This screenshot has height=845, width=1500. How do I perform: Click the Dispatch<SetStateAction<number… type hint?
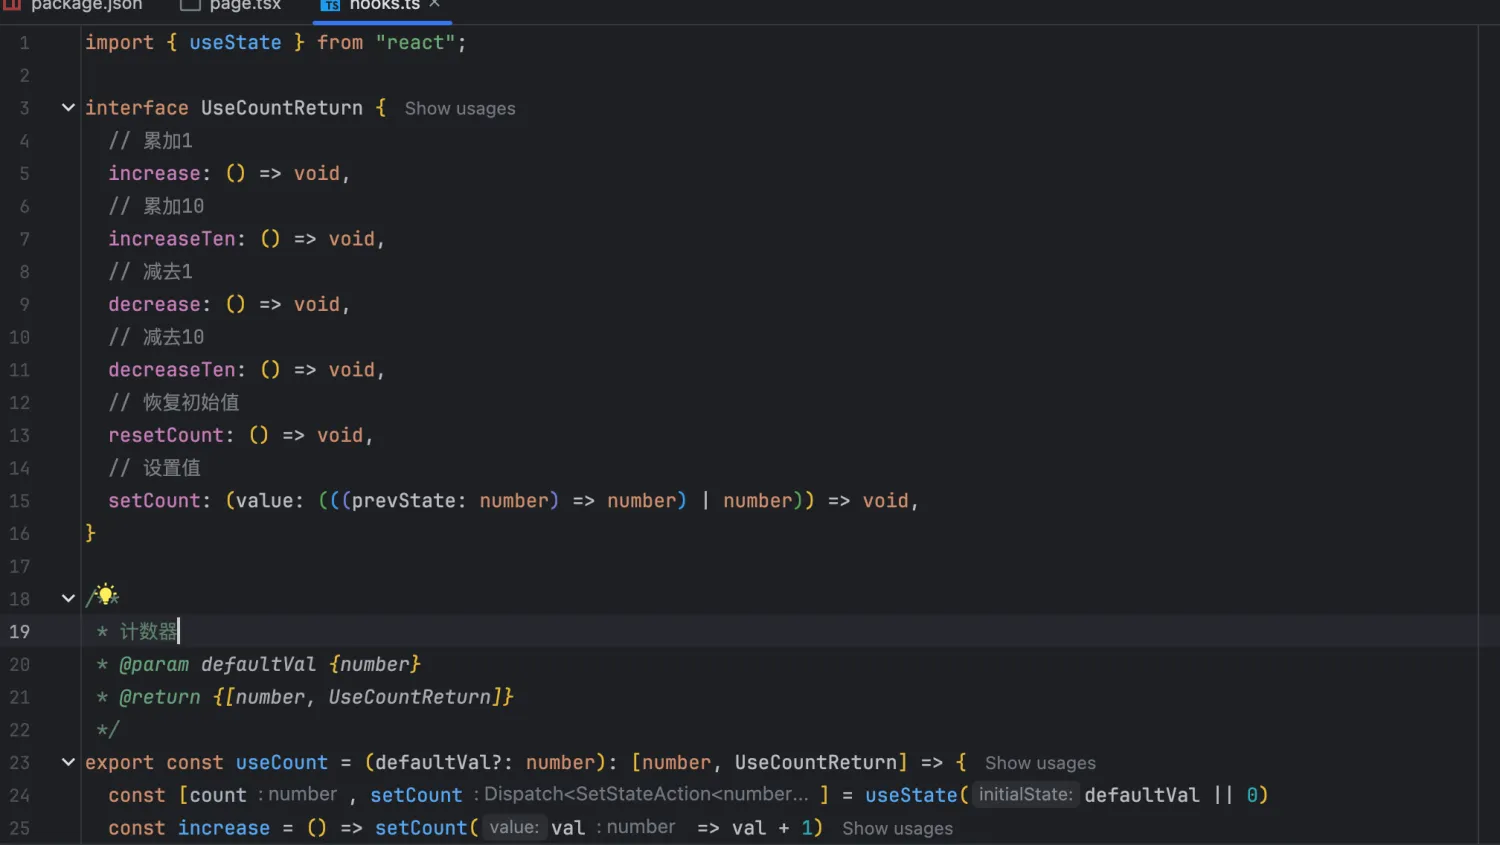pos(646,795)
